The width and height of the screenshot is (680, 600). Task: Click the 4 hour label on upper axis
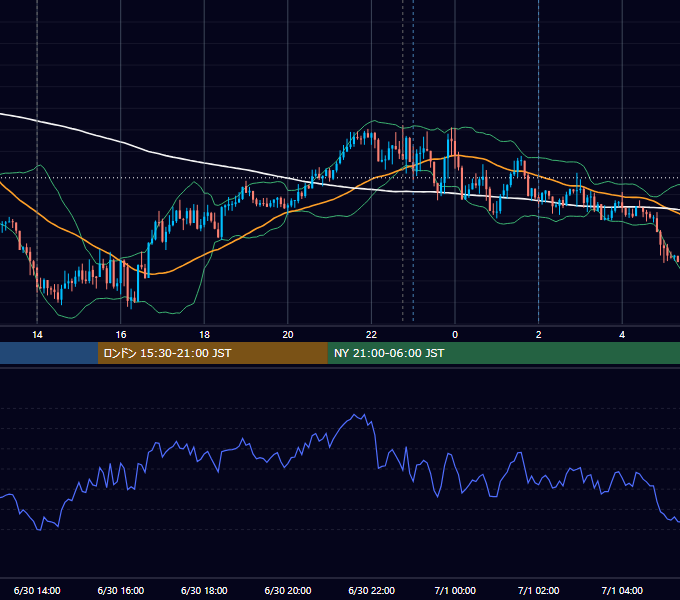coord(622,335)
